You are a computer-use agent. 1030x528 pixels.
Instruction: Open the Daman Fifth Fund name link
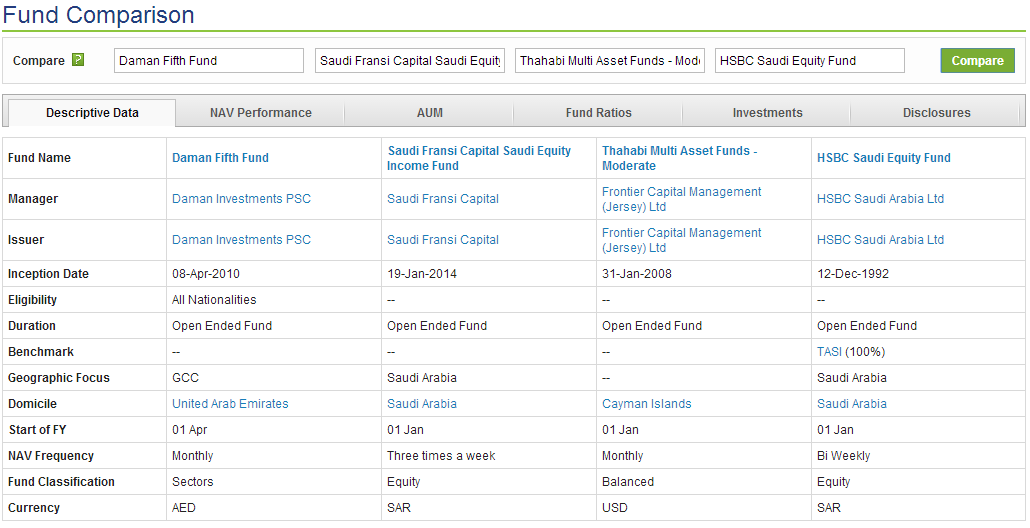pos(220,158)
